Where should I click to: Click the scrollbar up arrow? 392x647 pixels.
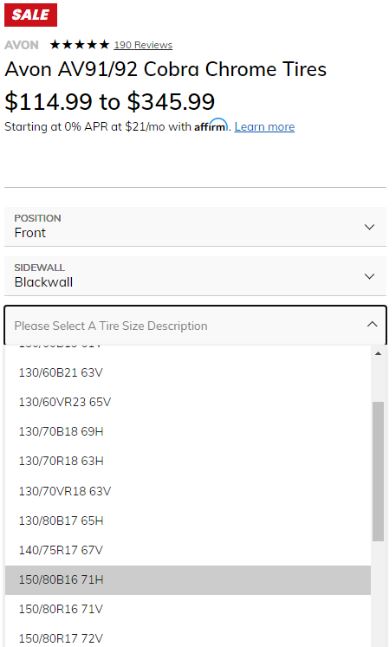378,354
